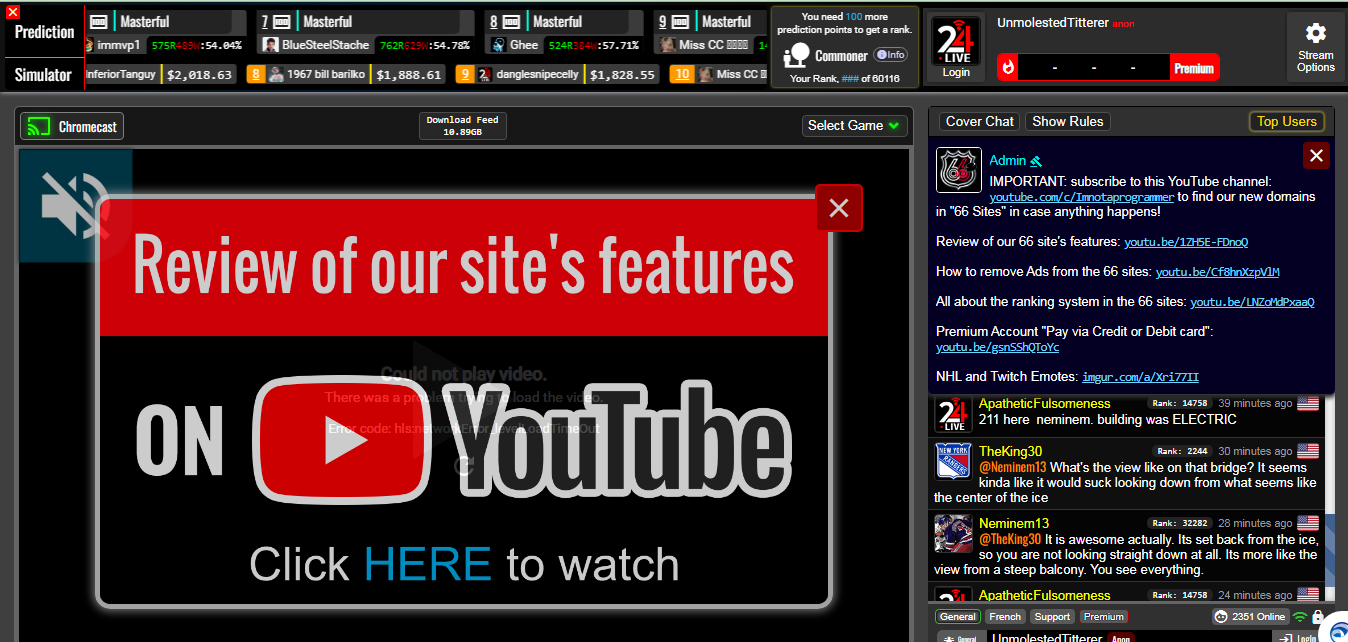Click the Download Feed 10.89GB button

click(462, 125)
